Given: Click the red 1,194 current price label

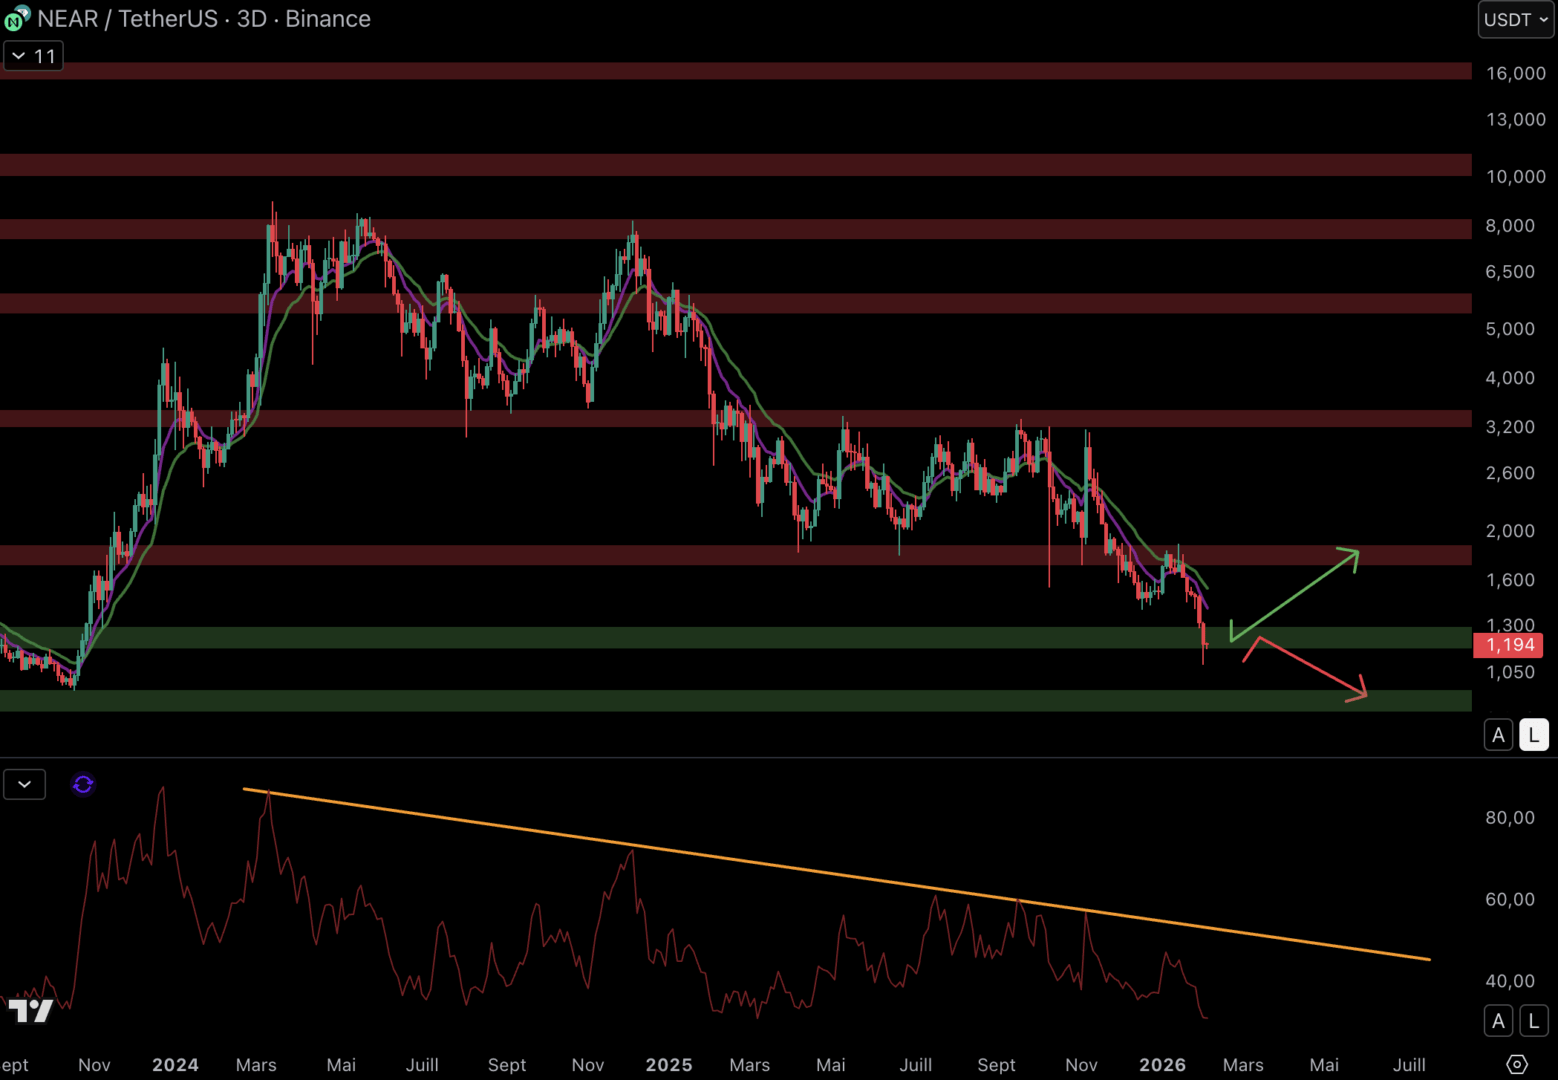Looking at the screenshot, I should [x=1509, y=645].
